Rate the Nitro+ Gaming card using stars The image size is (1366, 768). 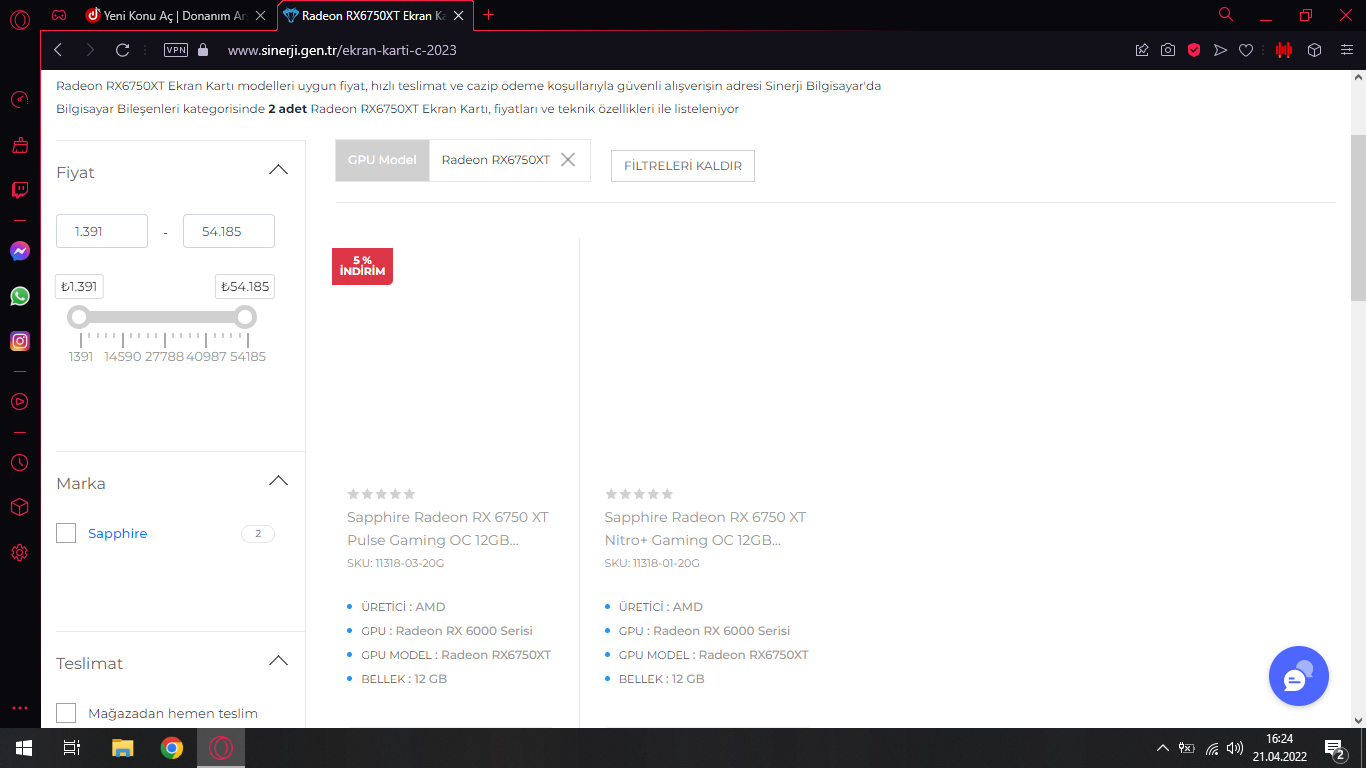639,494
